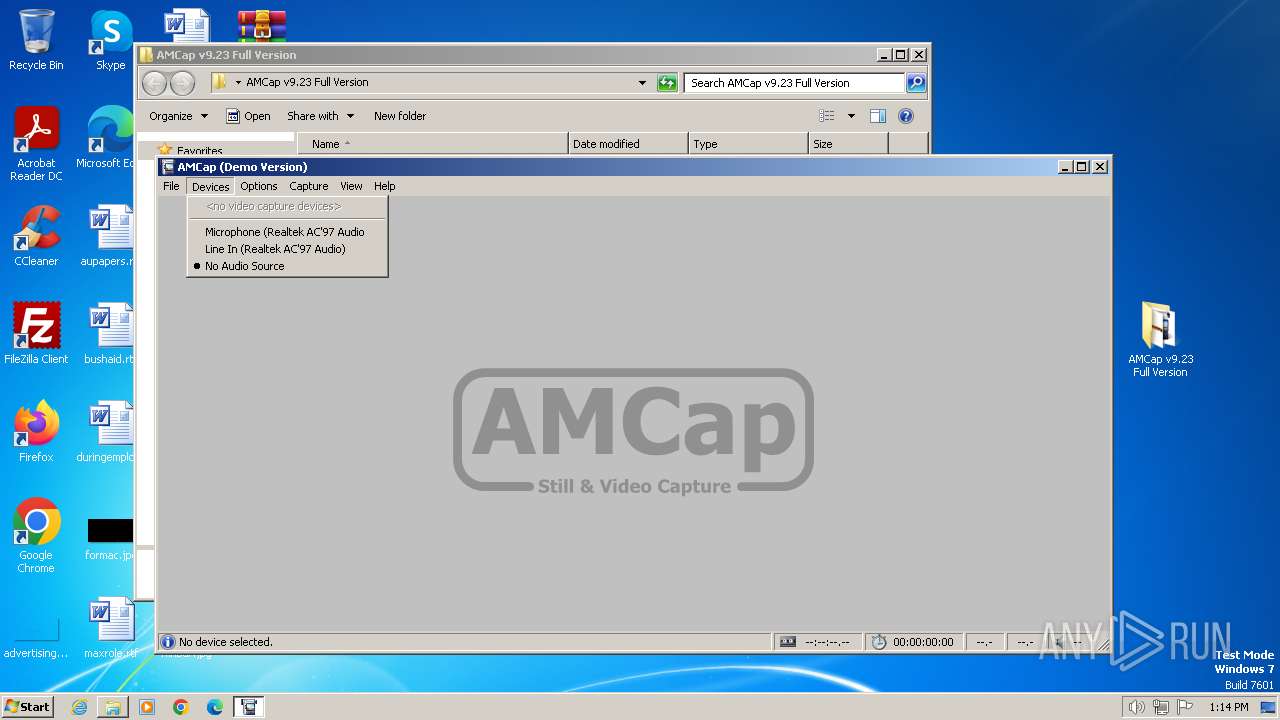Select AMCap v9.23 Full Version desktop folder
The height and width of the screenshot is (720, 1280).
coord(1160,340)
